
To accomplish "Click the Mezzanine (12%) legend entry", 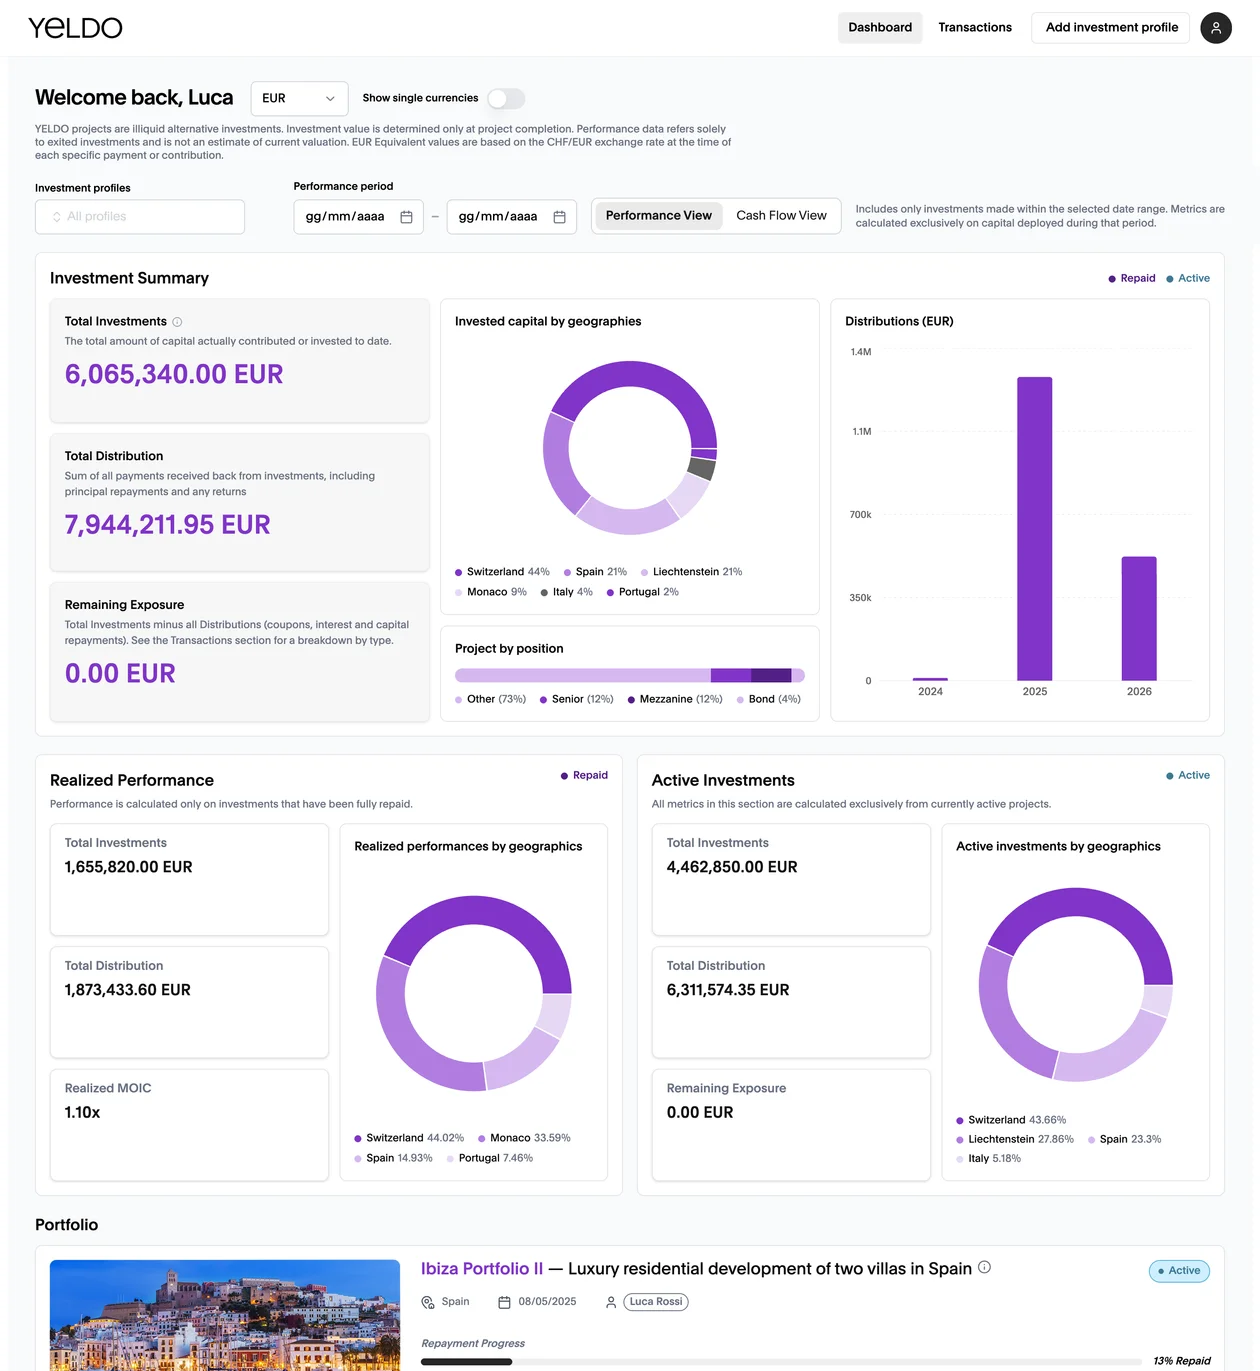I will [x=675, y=699].
